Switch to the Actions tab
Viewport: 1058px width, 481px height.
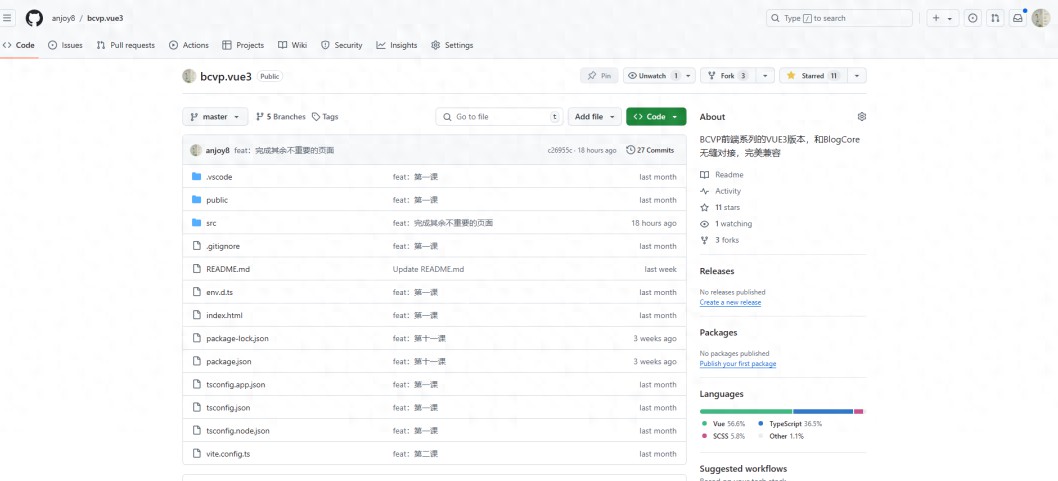click(x=189, y=45)
